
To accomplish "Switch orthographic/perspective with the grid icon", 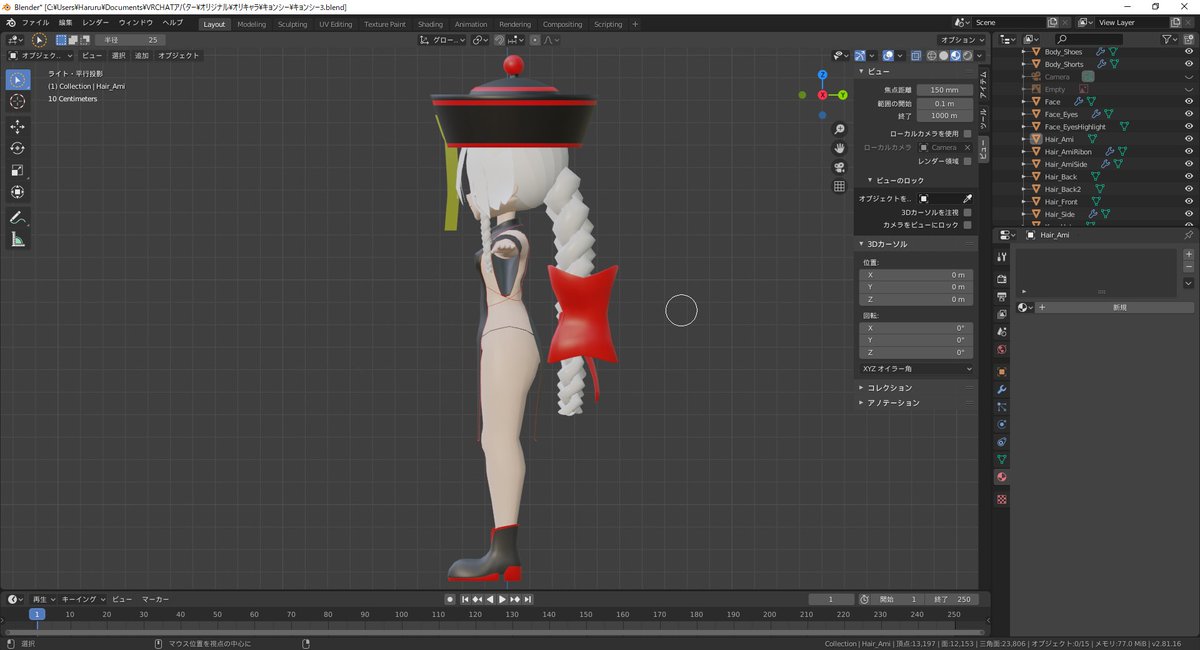I will (839, 186).
